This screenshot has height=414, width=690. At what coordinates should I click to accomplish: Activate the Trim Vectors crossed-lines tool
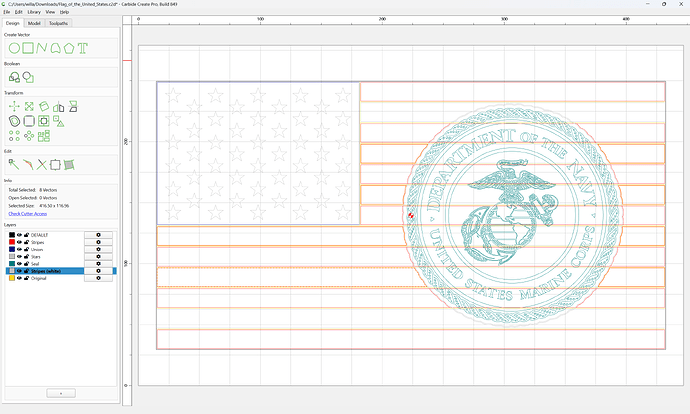(41, 165)
